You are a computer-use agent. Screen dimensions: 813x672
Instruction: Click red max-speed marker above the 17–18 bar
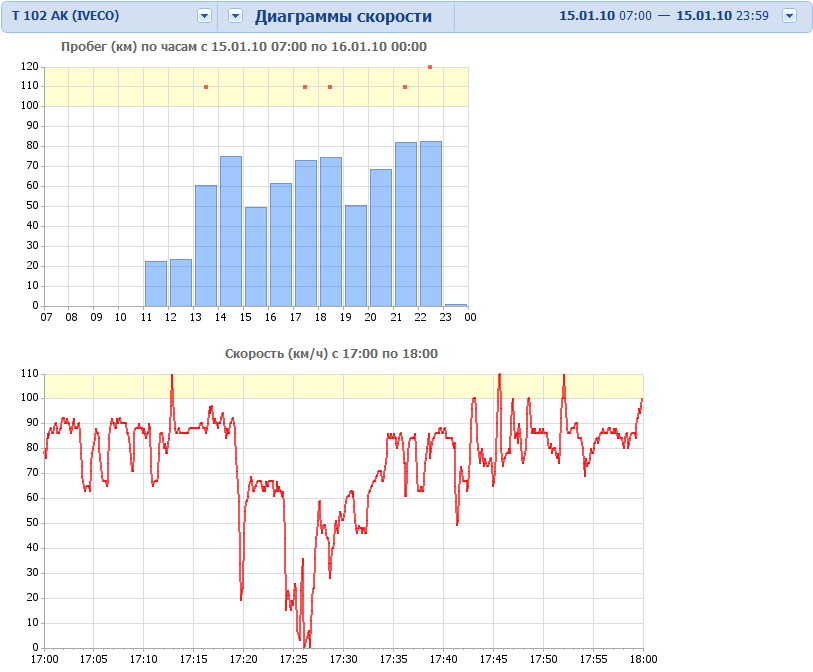(305, 87)
